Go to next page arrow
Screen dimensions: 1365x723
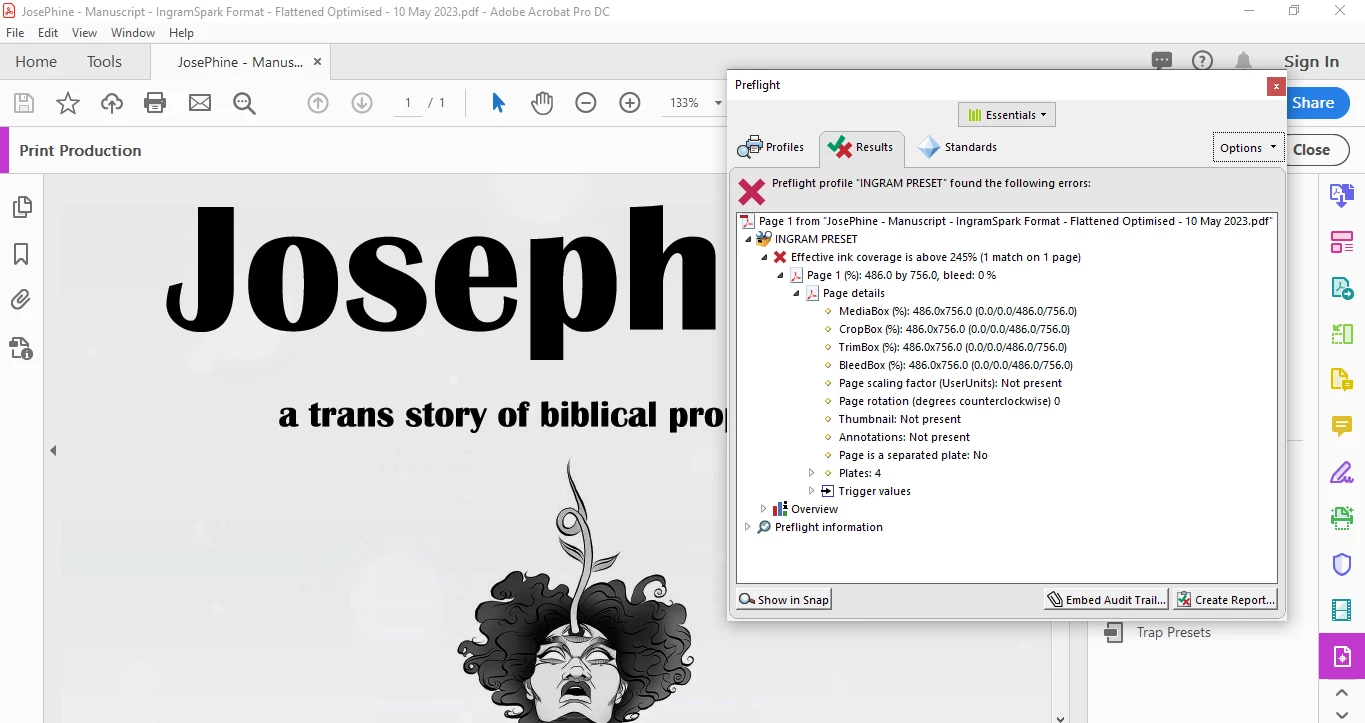[362, 103]
